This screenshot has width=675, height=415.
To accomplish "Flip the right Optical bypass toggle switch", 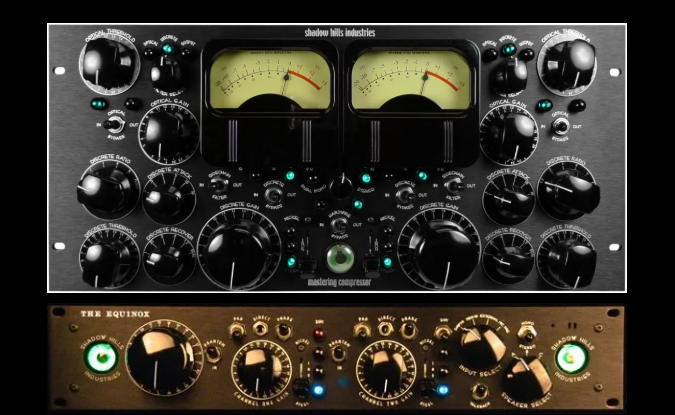I will click(x=560, y=126).
